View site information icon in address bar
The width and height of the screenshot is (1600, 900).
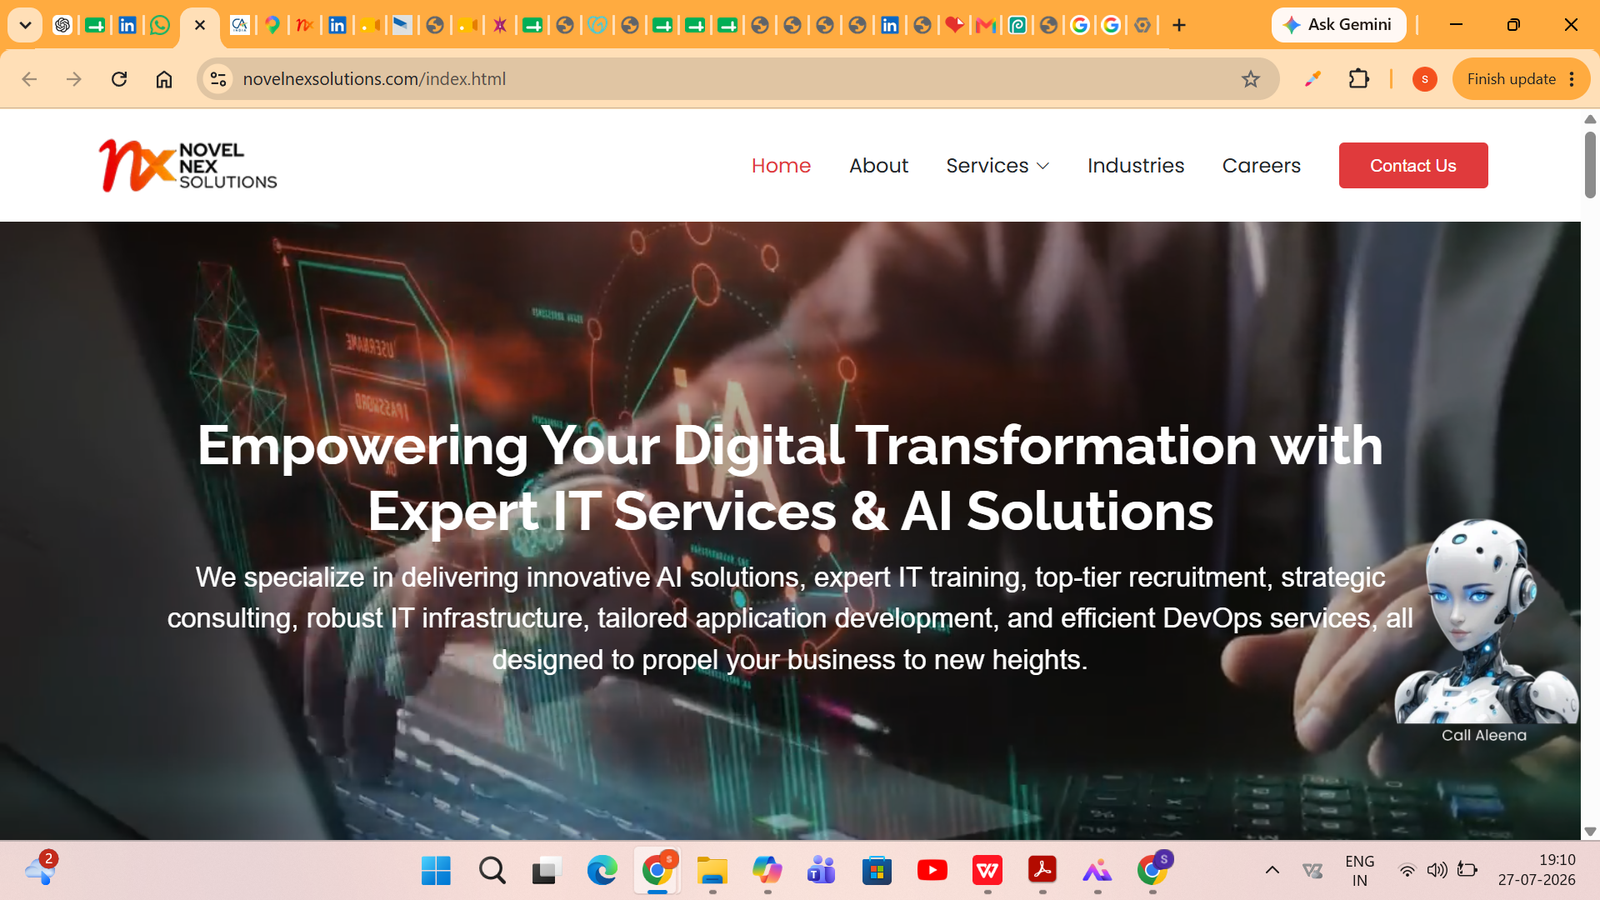pyautogui.click(x=218, y=79)
